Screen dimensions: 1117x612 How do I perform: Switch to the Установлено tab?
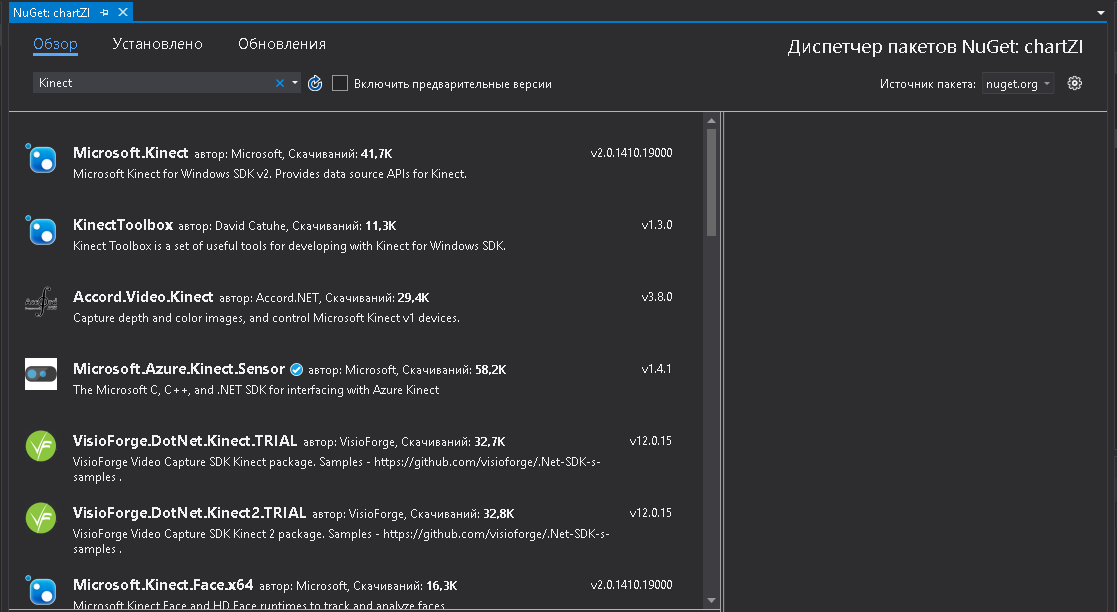tap(157, 44)
